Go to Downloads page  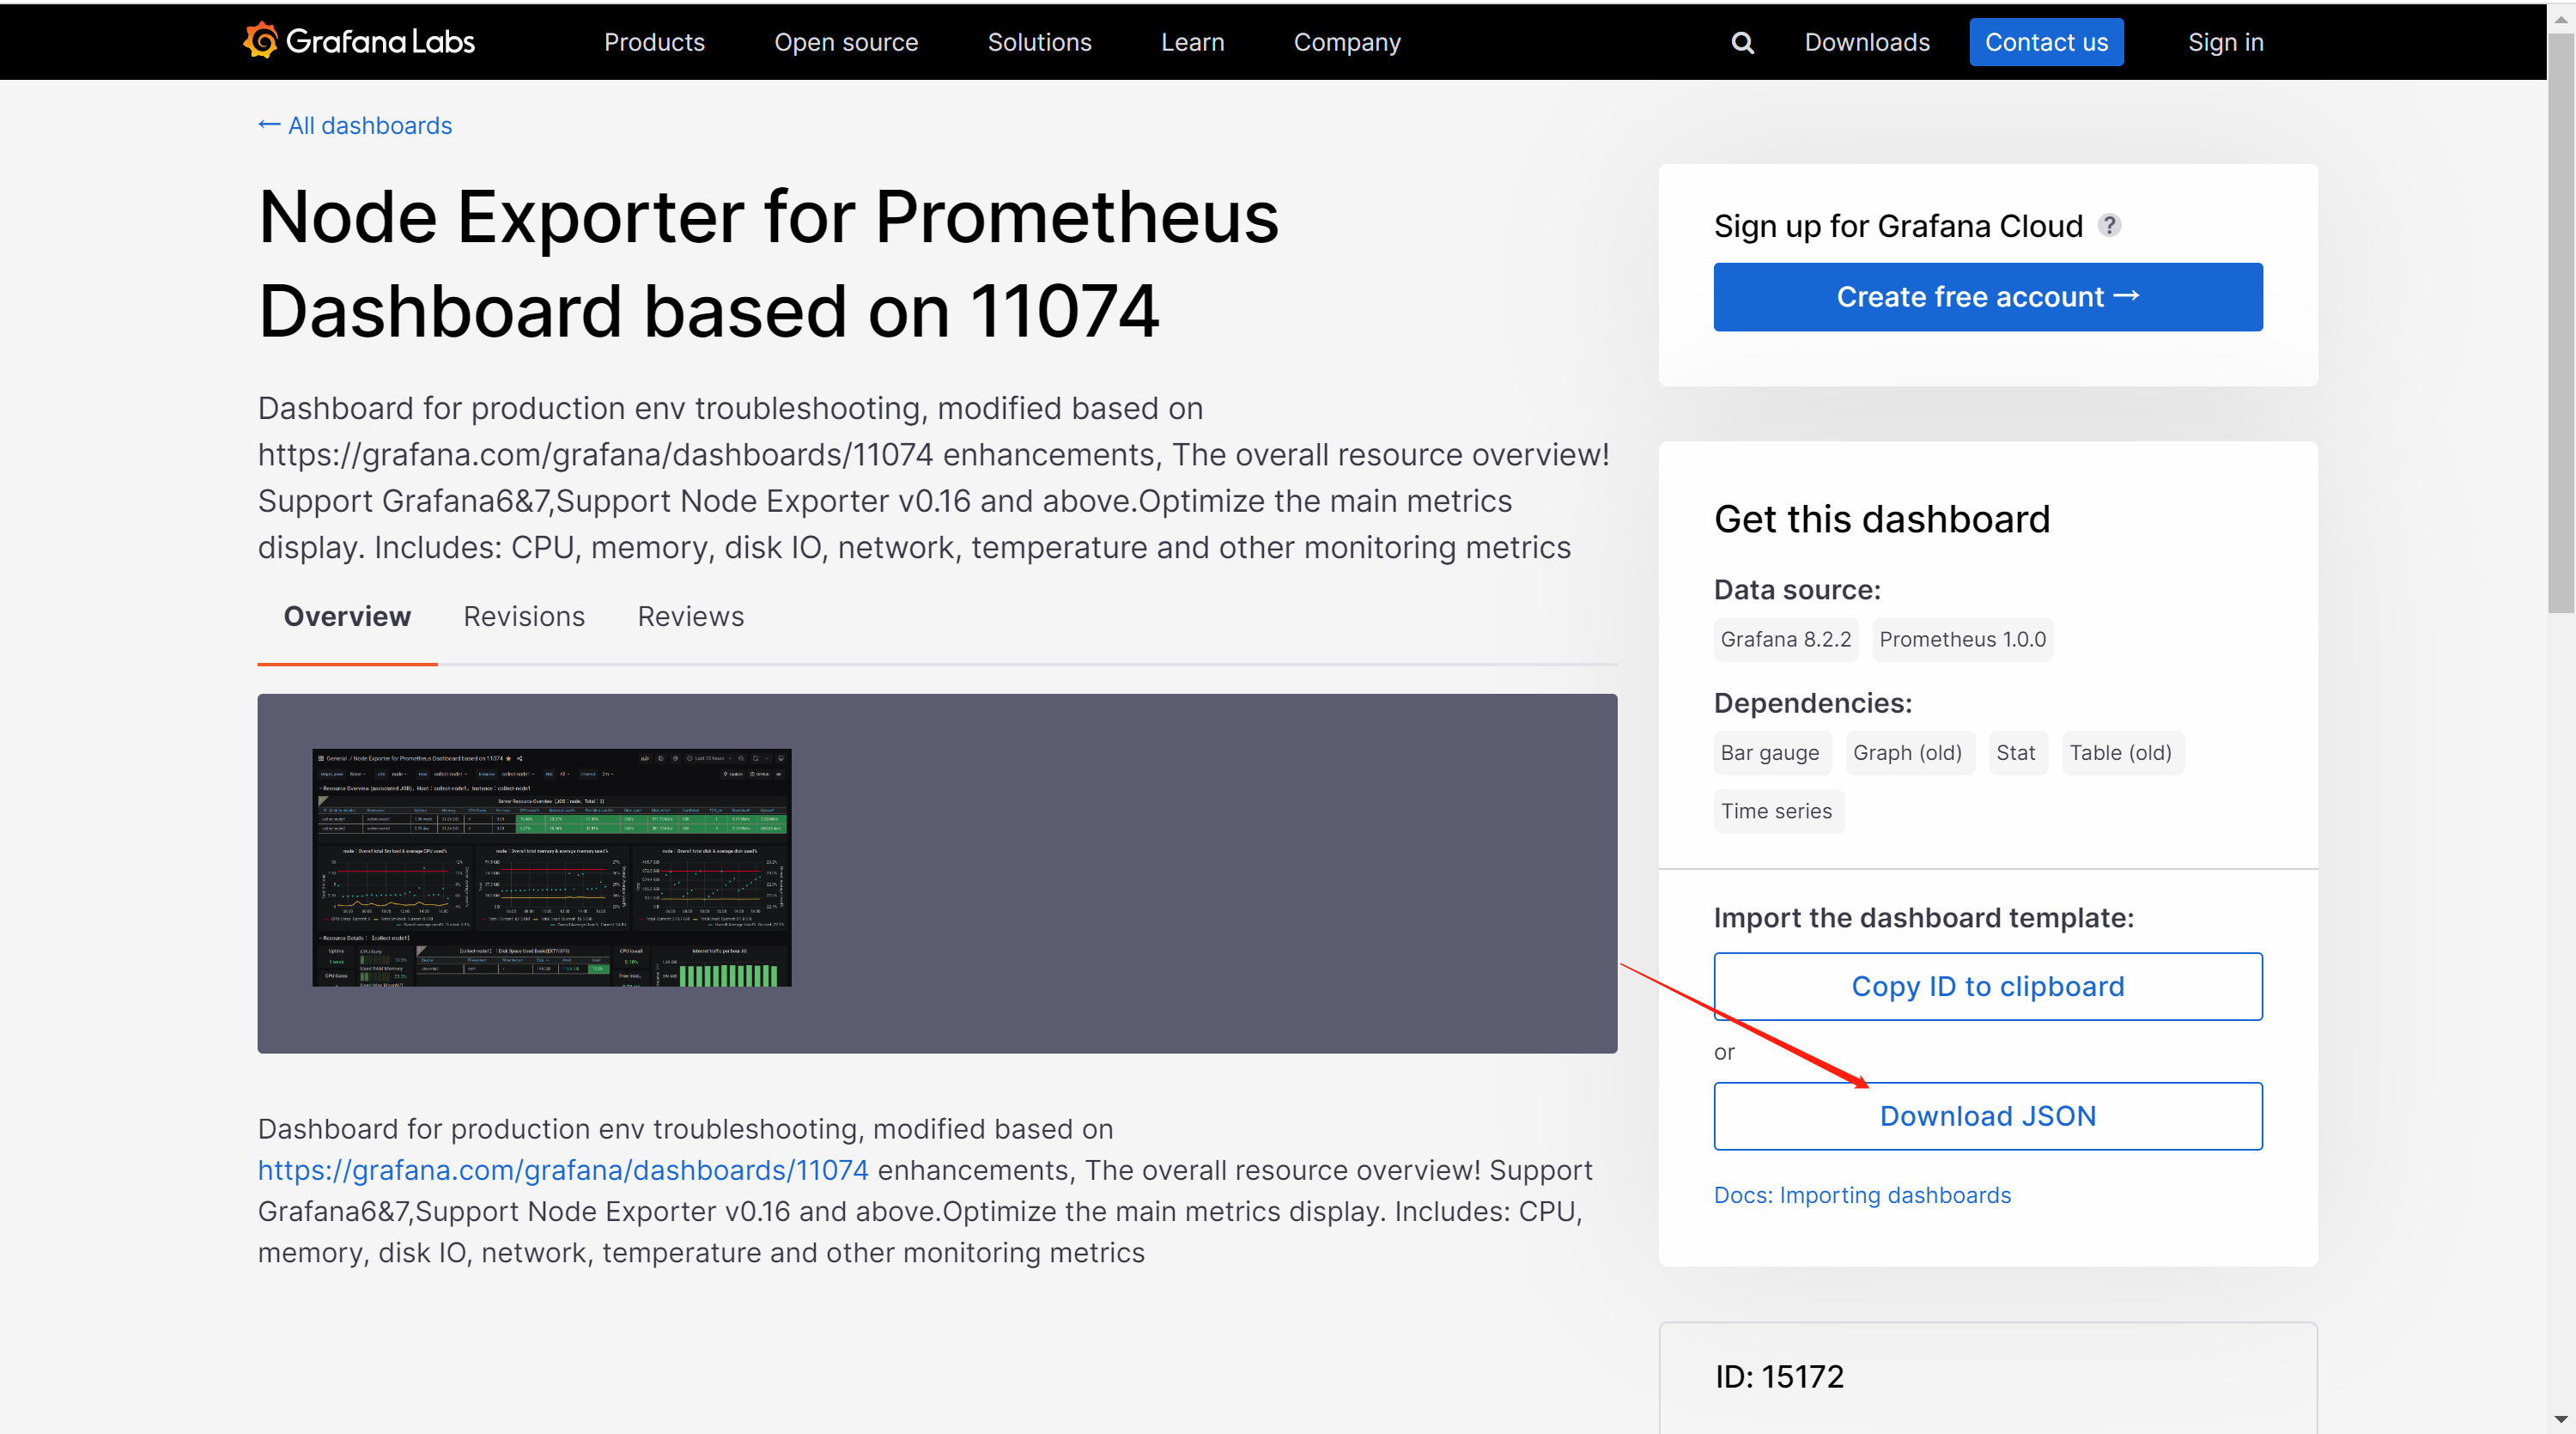1867,42
